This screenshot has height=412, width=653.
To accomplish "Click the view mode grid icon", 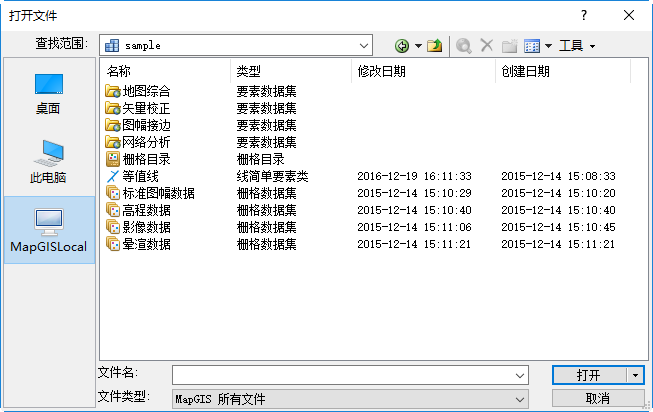I will pyautogui.click(x=532, y=46).
